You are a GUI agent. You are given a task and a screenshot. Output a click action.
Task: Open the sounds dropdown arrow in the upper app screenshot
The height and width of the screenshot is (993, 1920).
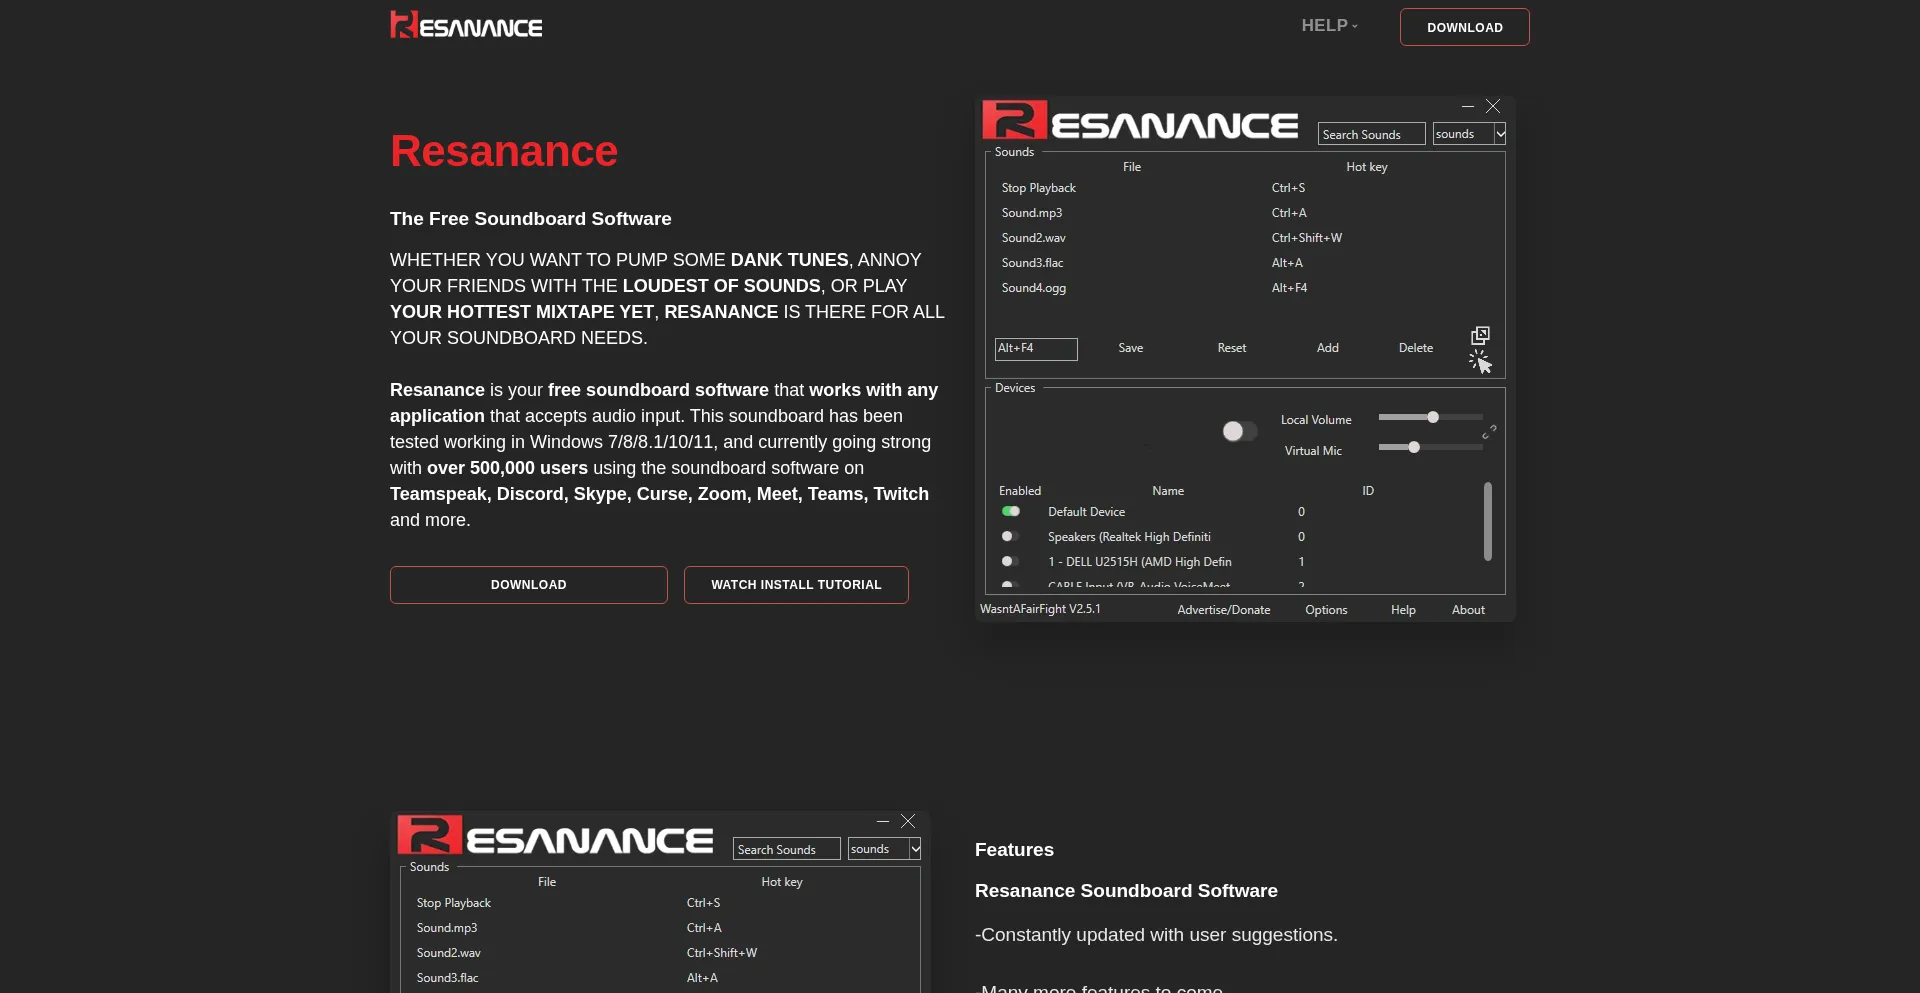1500,134
